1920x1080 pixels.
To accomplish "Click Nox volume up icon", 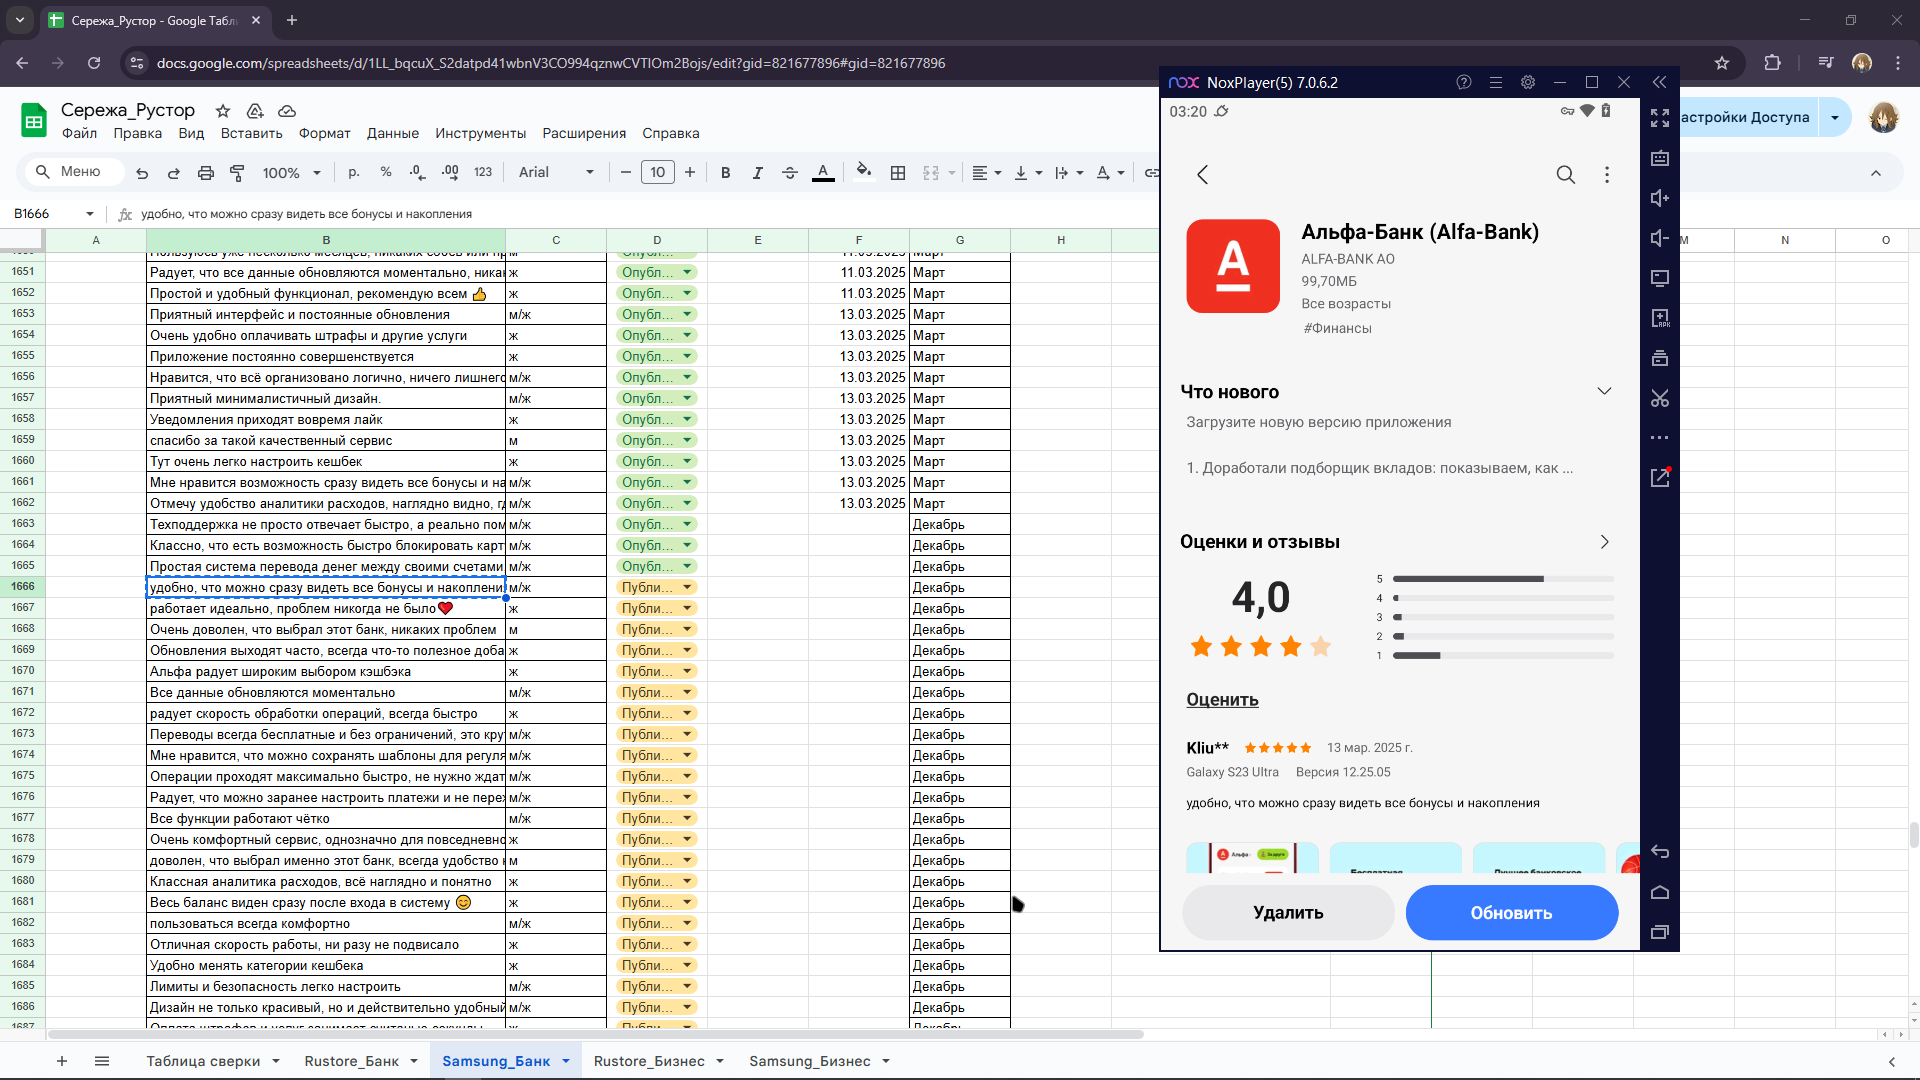I will 1660,198.
